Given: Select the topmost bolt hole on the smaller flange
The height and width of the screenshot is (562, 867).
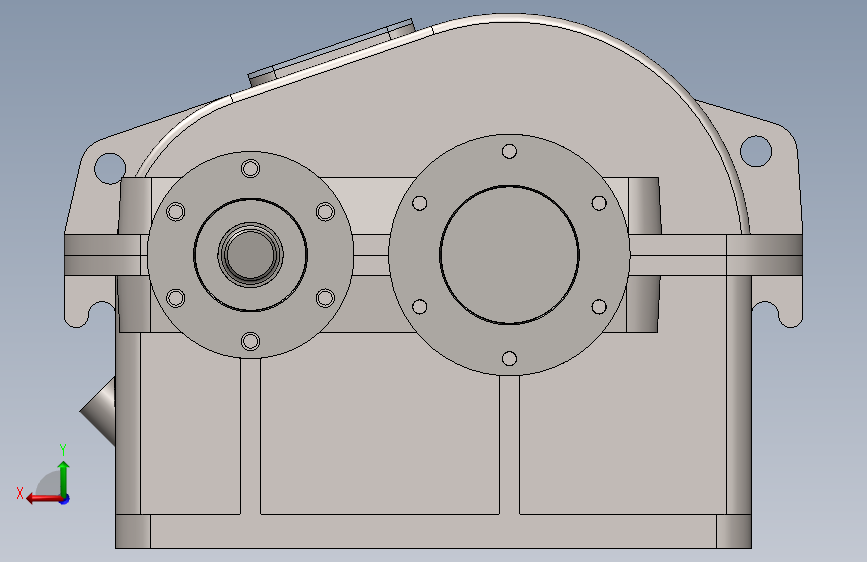Looking at the screenshot, I should pyautogui.click(x=250, y=168).
